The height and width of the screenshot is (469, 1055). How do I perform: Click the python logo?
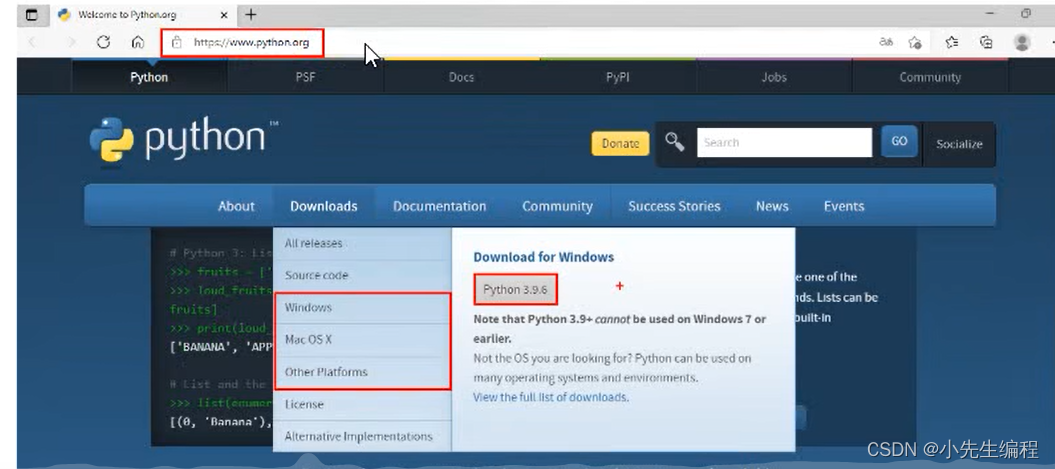click(x=183, y=139)
